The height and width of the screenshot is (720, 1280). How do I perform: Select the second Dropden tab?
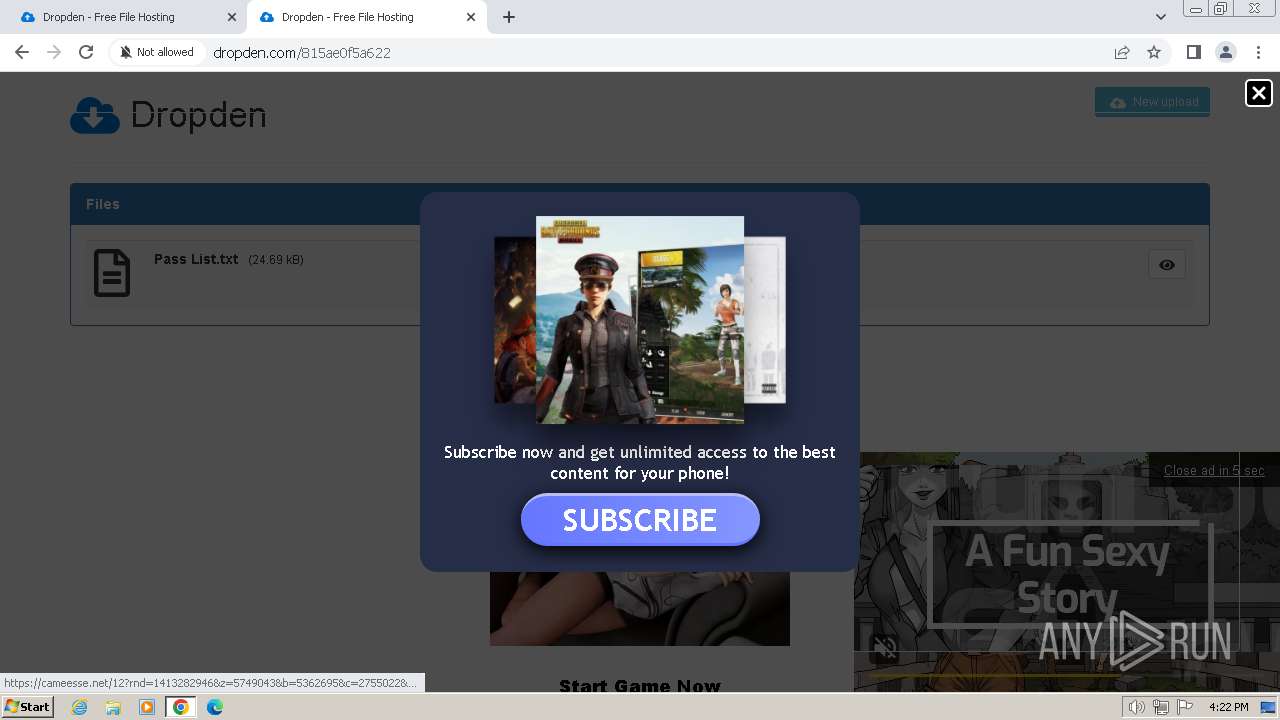coord(366,17)
